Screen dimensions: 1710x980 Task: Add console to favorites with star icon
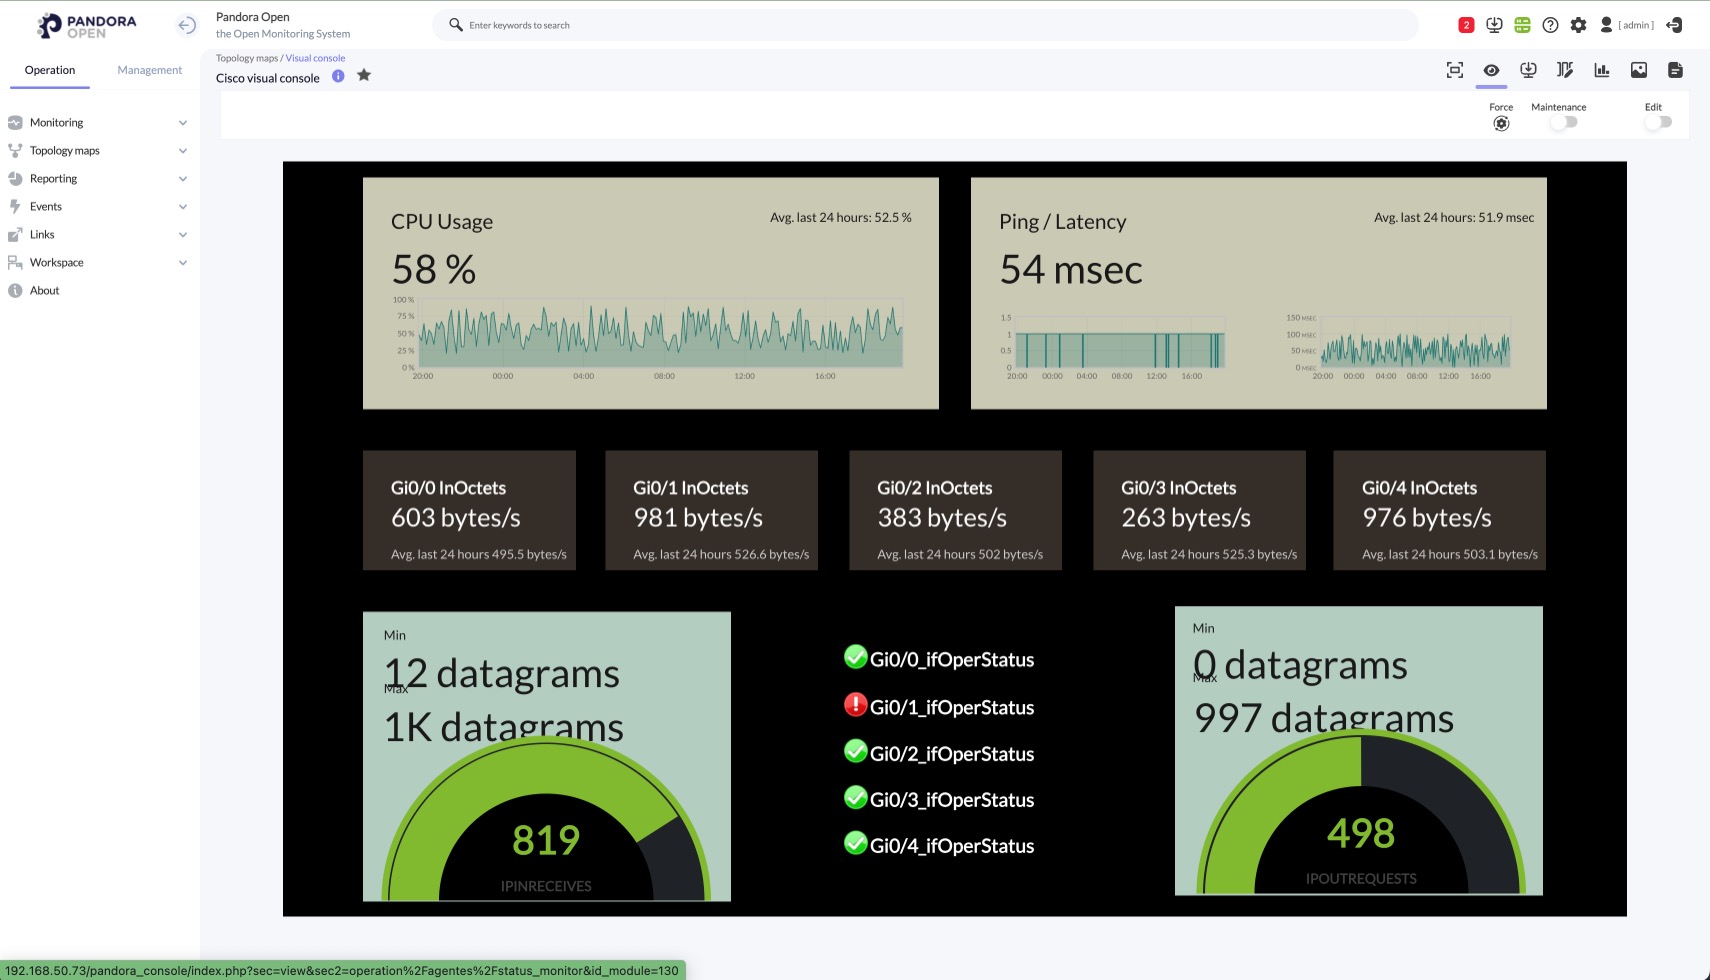pyautogui.click(x=364, y=76)
